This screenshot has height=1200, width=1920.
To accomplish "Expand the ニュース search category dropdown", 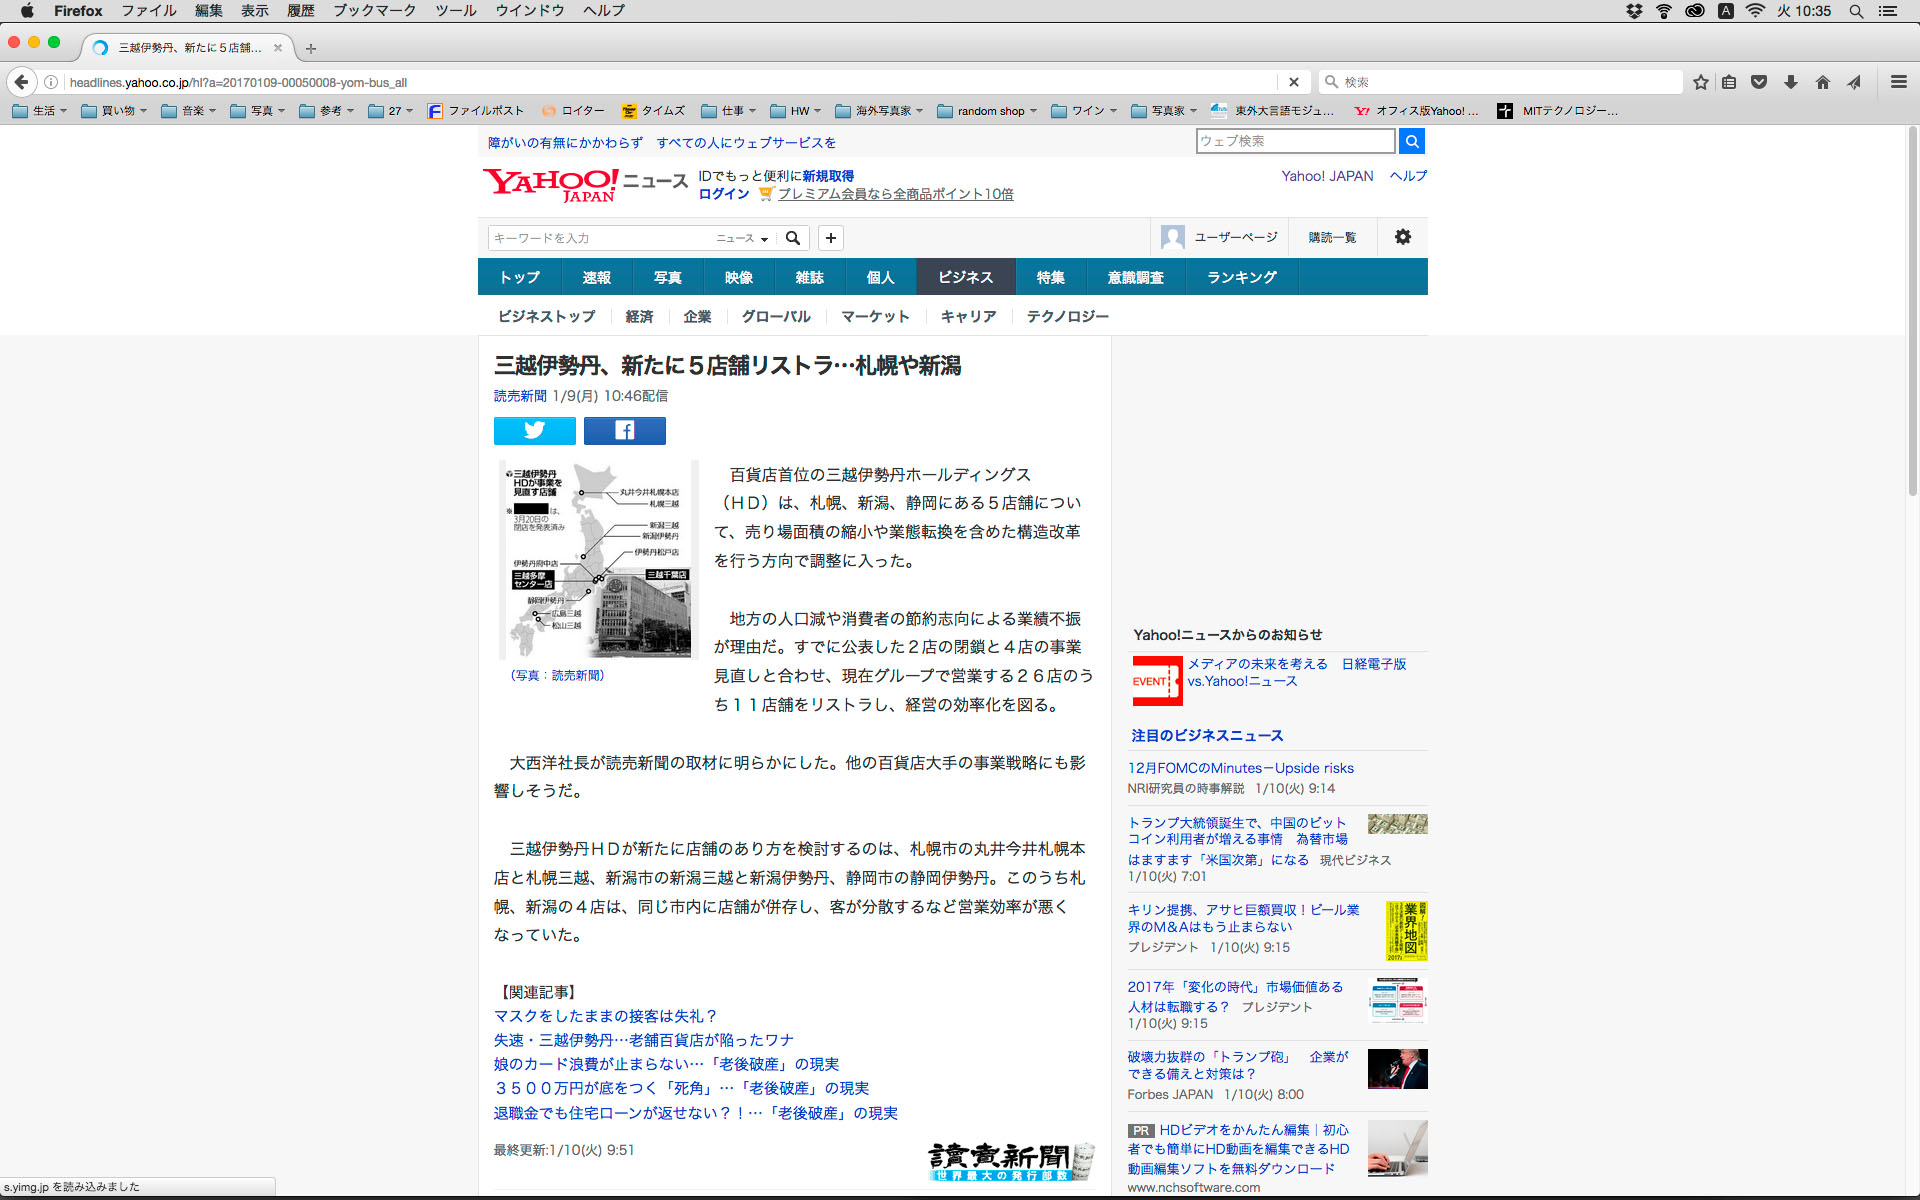I will [x=742, y=238].
